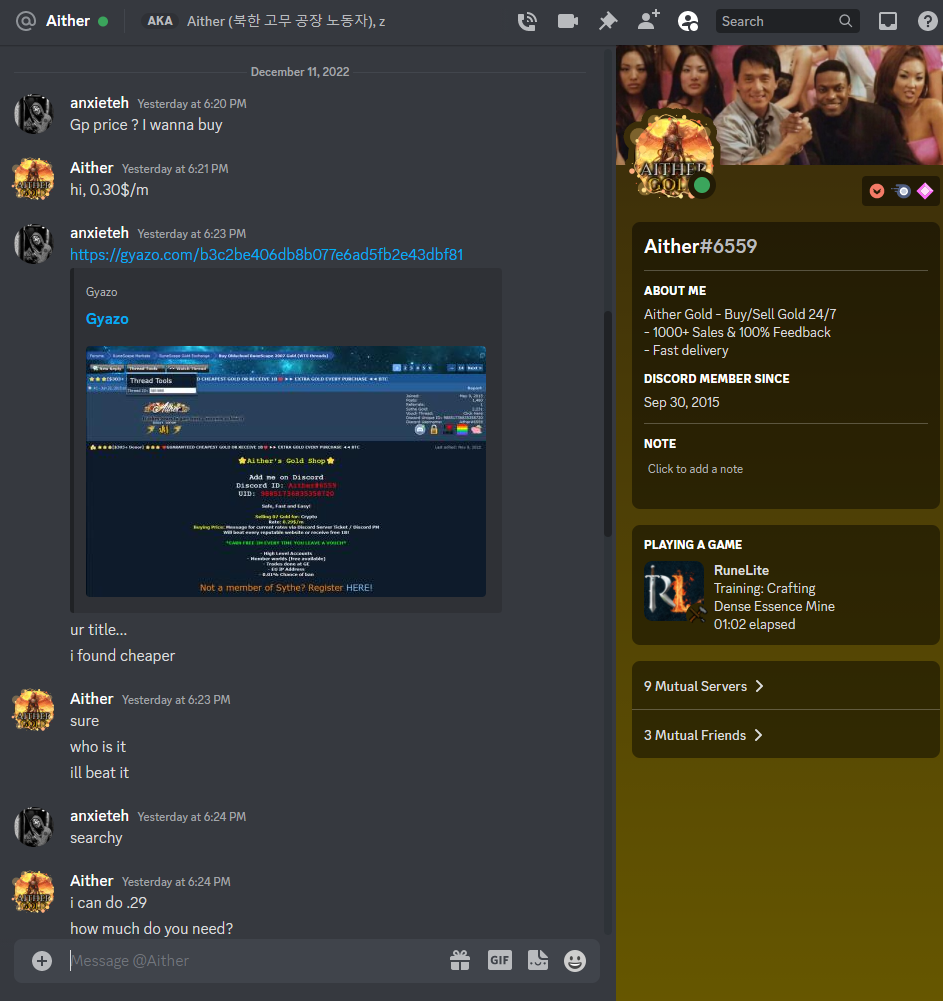Open the Help icon

pos(928,22)
